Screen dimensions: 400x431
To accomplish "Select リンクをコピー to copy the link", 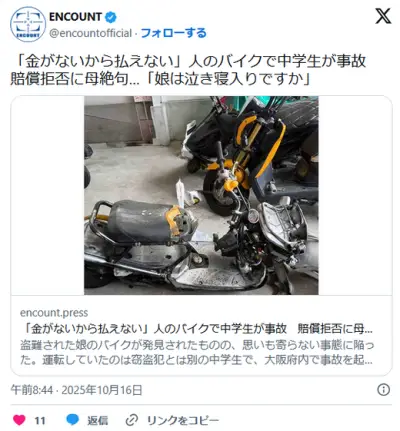I will [183, 420].
